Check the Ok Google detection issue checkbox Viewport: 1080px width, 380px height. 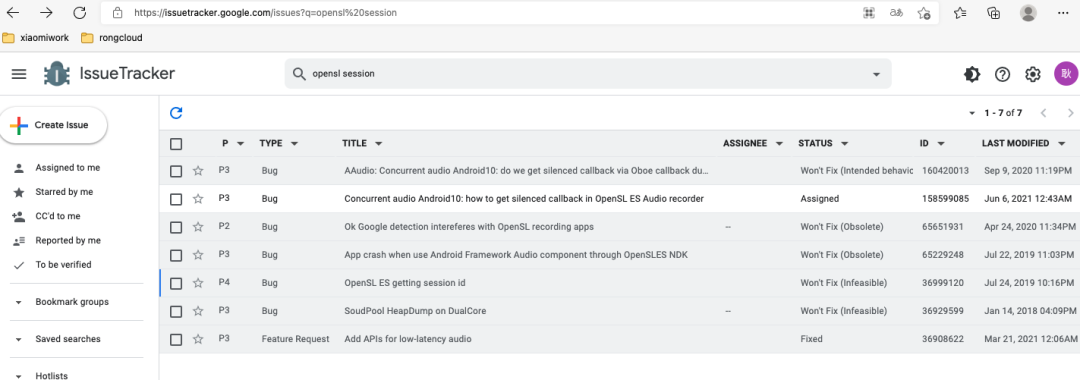pyautogui.click(x=176, y=227)
